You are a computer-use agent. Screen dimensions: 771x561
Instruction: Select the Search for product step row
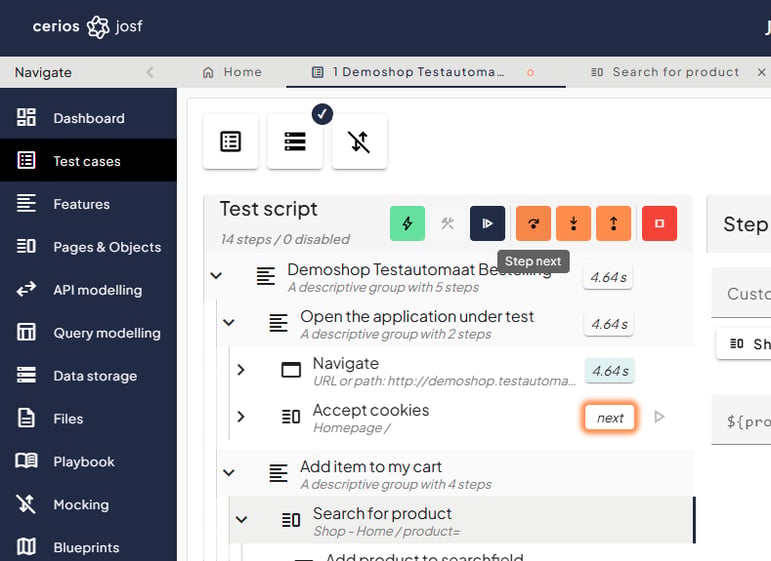[x=461, y=520]
